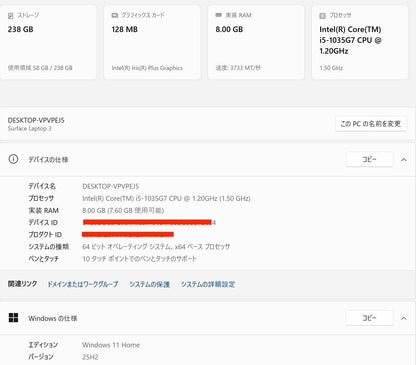Click the storage icon in ストレージ card

coord(11,16)
